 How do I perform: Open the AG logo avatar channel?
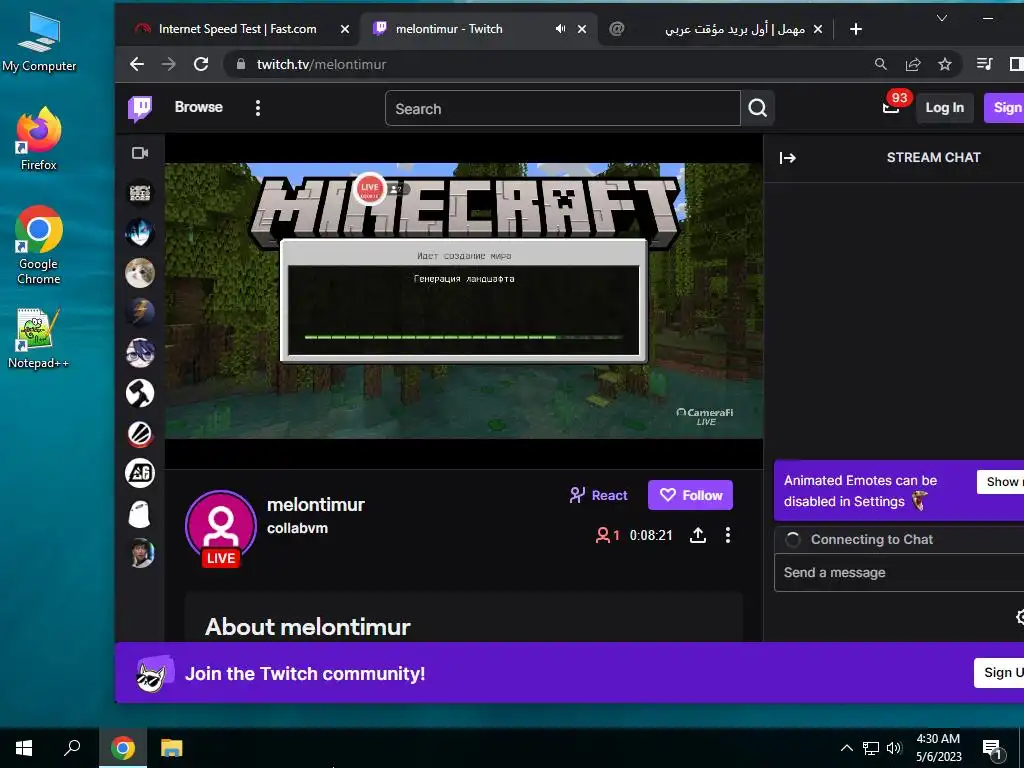[x=140, y=473]
